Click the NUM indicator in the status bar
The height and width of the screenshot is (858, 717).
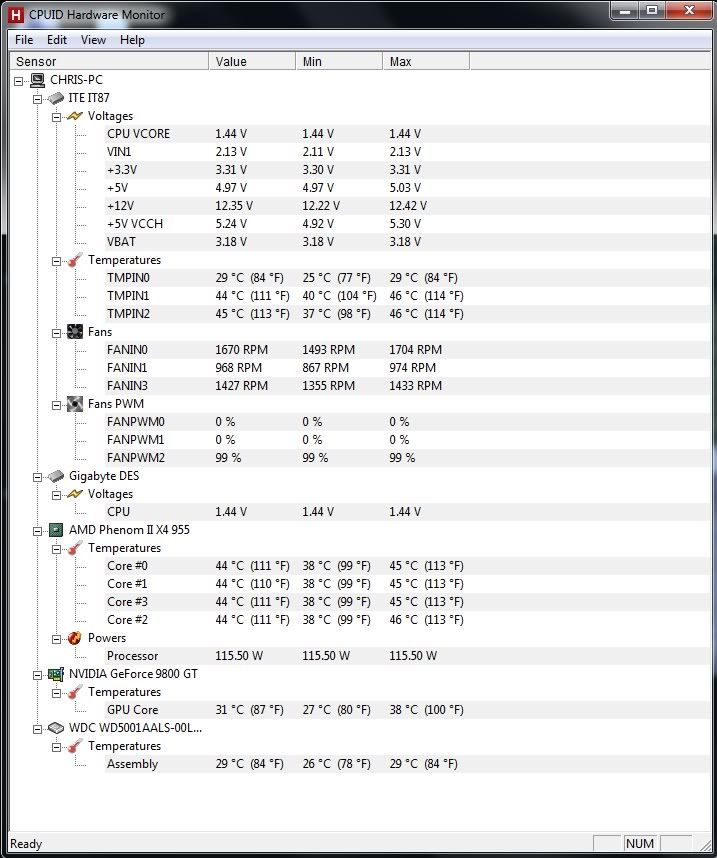[x=639, y=843]
